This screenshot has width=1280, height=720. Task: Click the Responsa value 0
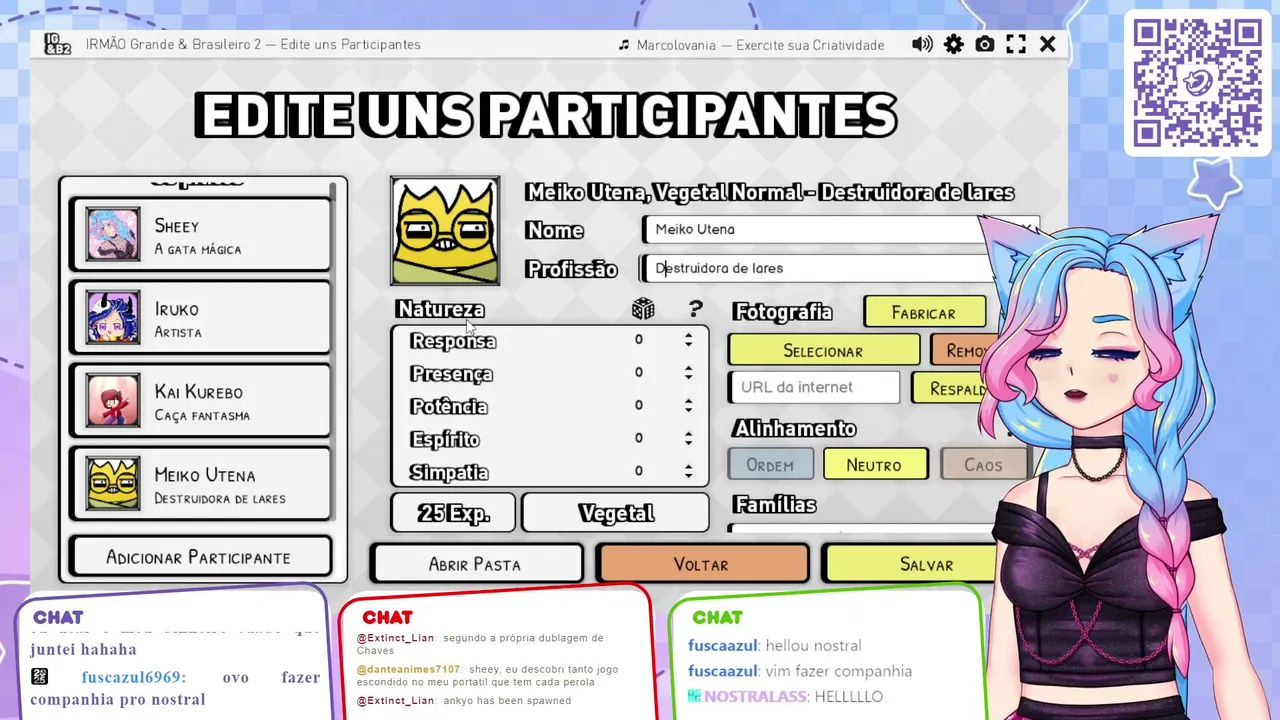coord(639,339)
